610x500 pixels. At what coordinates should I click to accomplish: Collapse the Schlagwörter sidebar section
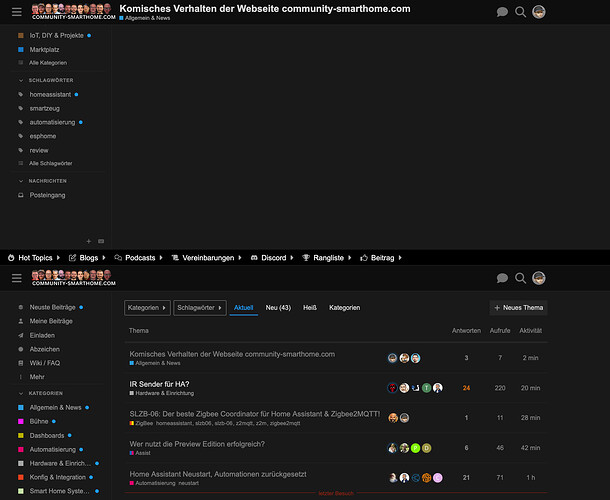(46, 80)
